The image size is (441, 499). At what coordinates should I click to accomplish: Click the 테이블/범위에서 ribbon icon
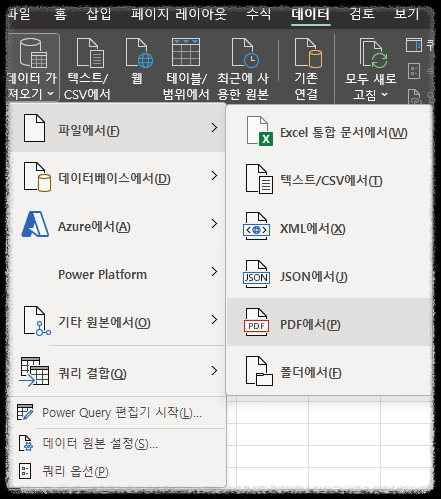click(186, 52)
